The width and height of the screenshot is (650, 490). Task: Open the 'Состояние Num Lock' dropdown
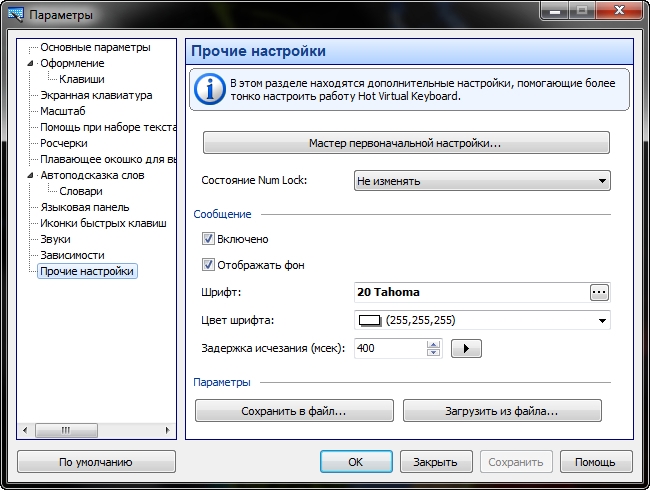point(482,181)
